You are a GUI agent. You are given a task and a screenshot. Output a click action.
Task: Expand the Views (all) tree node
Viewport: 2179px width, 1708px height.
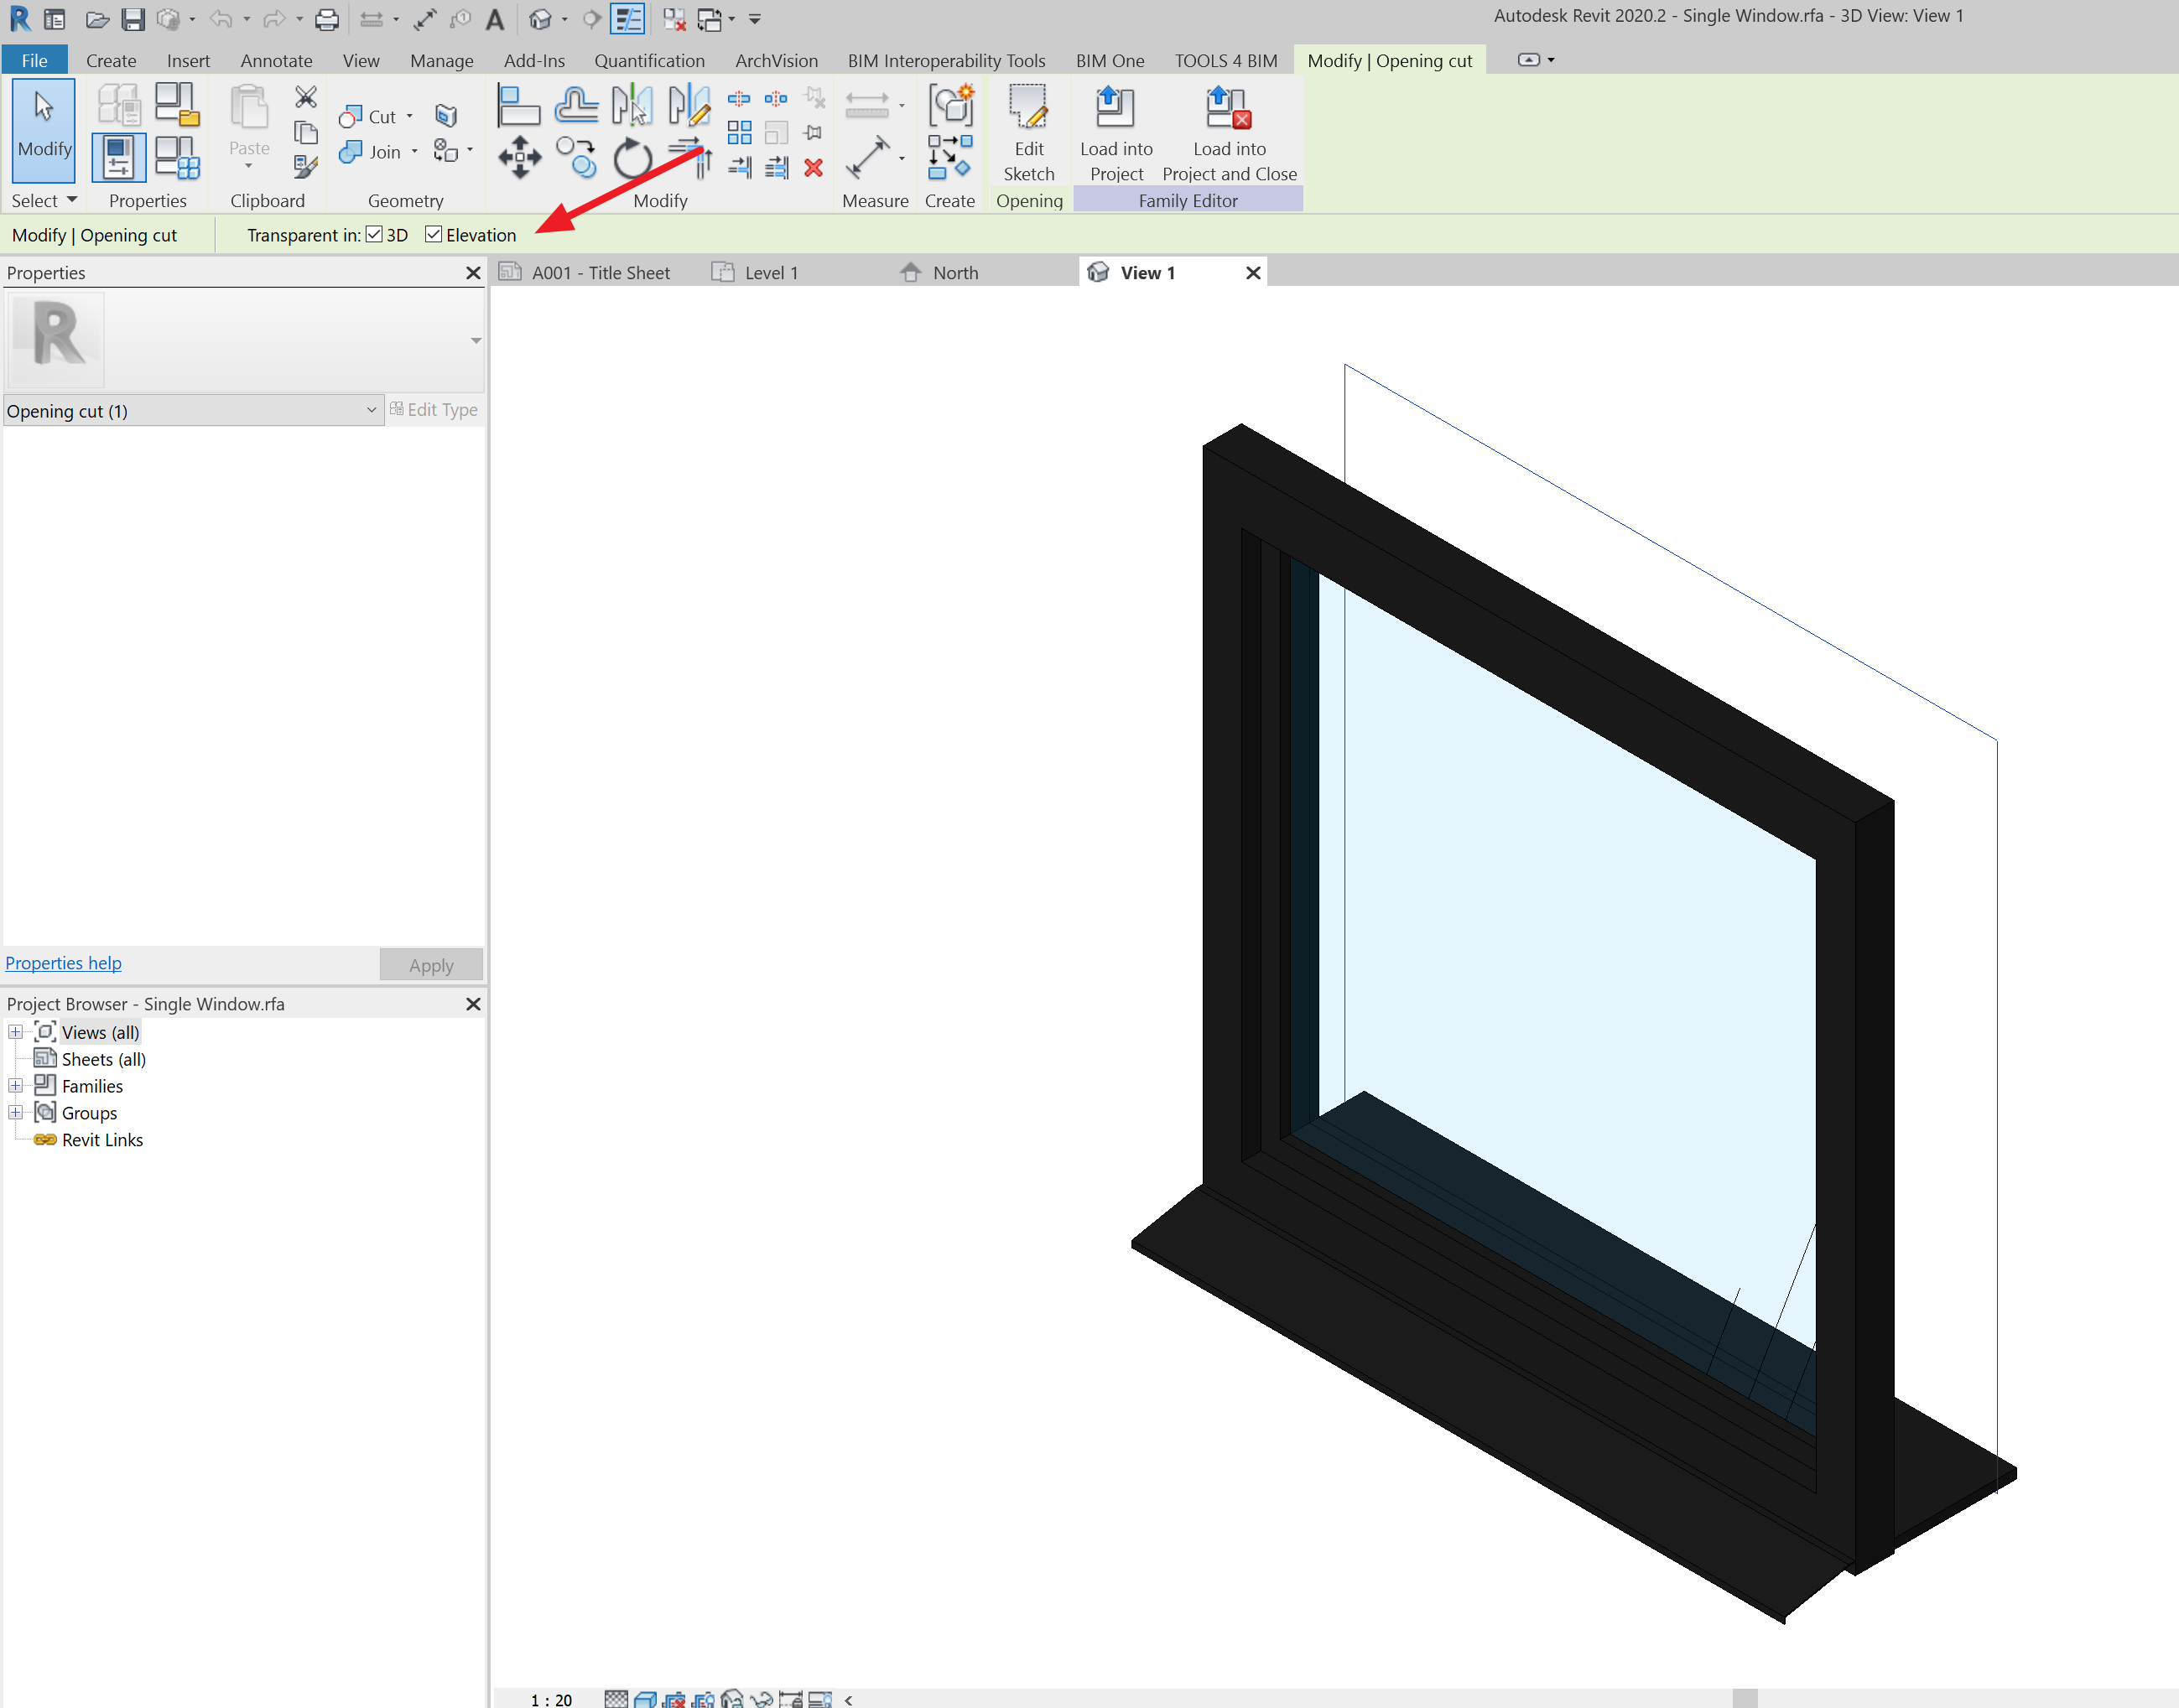pos(15,1032)
